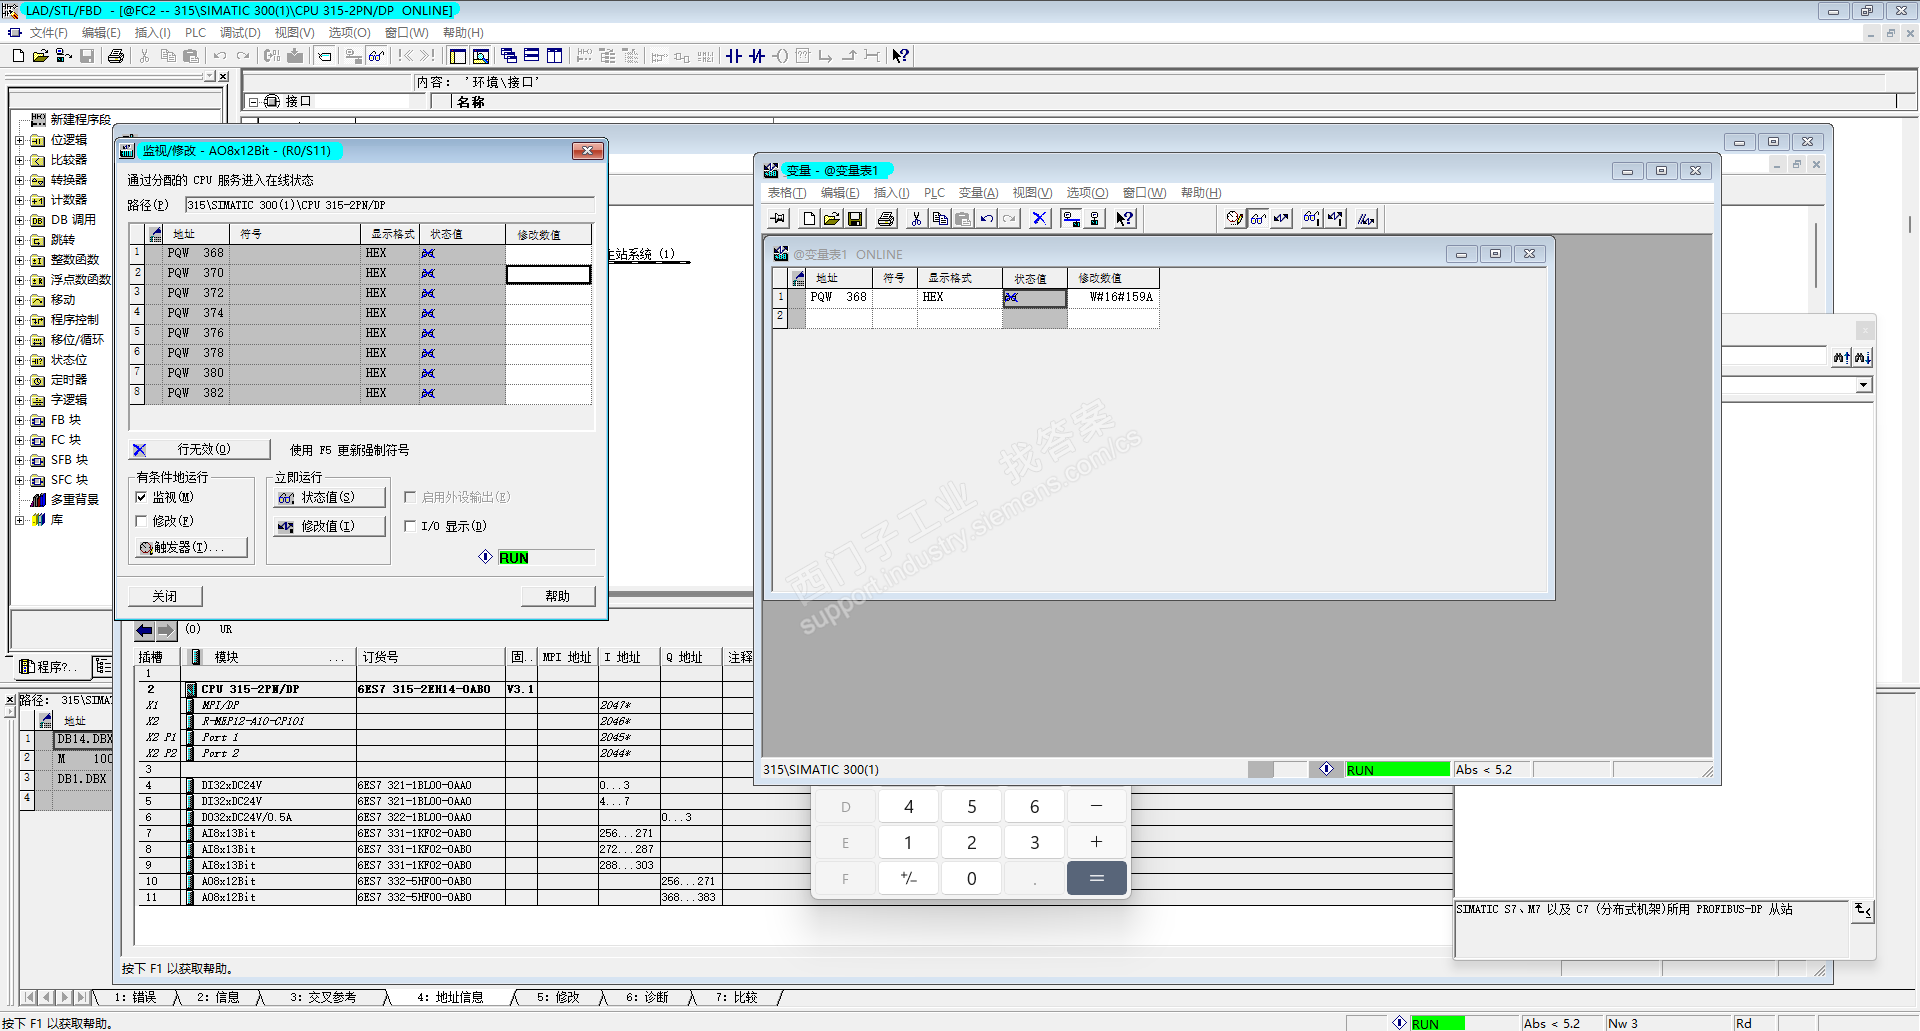Click Open in the LAD/STL/FBD toolbar
Viewport: 1920px width, 1031px height.
click(40, 56)
